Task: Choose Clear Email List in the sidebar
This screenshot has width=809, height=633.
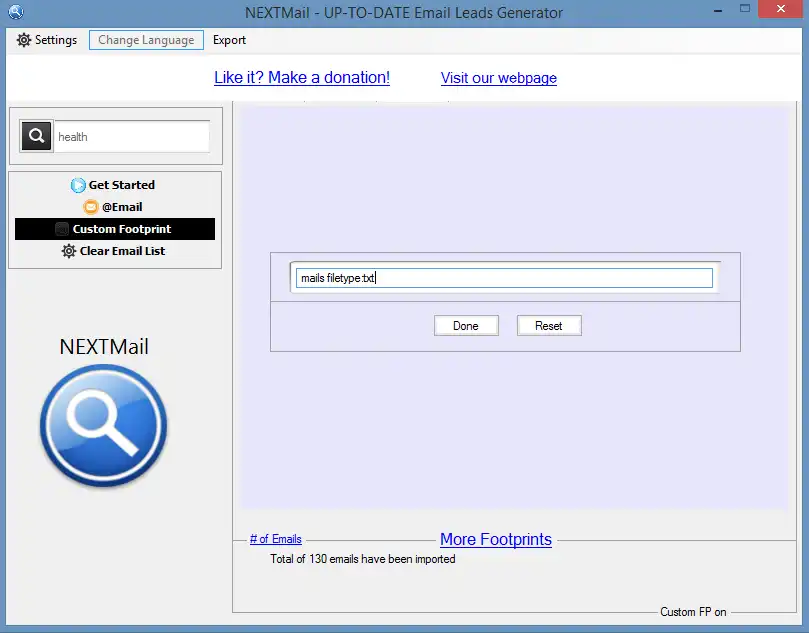Action: coord(115,251)
